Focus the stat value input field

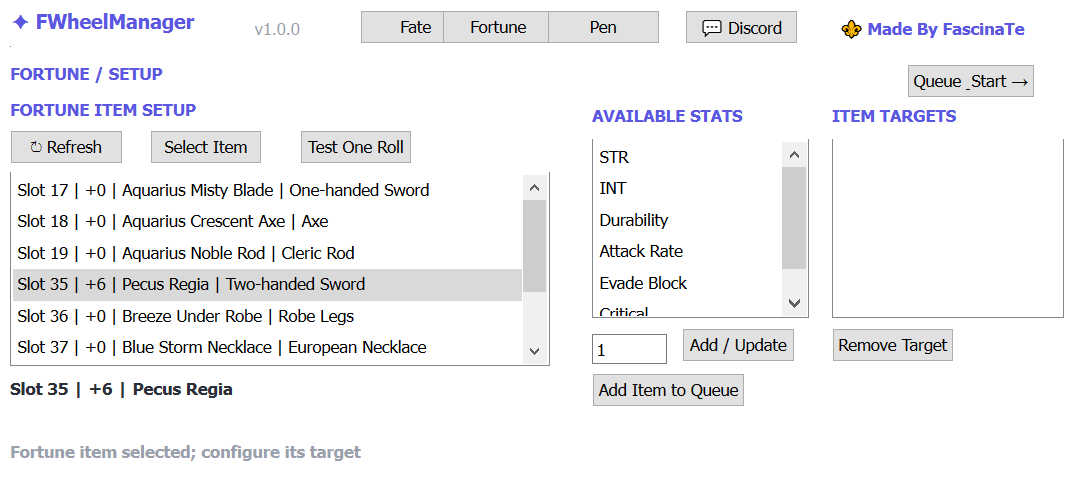click(x=629, y=349)
